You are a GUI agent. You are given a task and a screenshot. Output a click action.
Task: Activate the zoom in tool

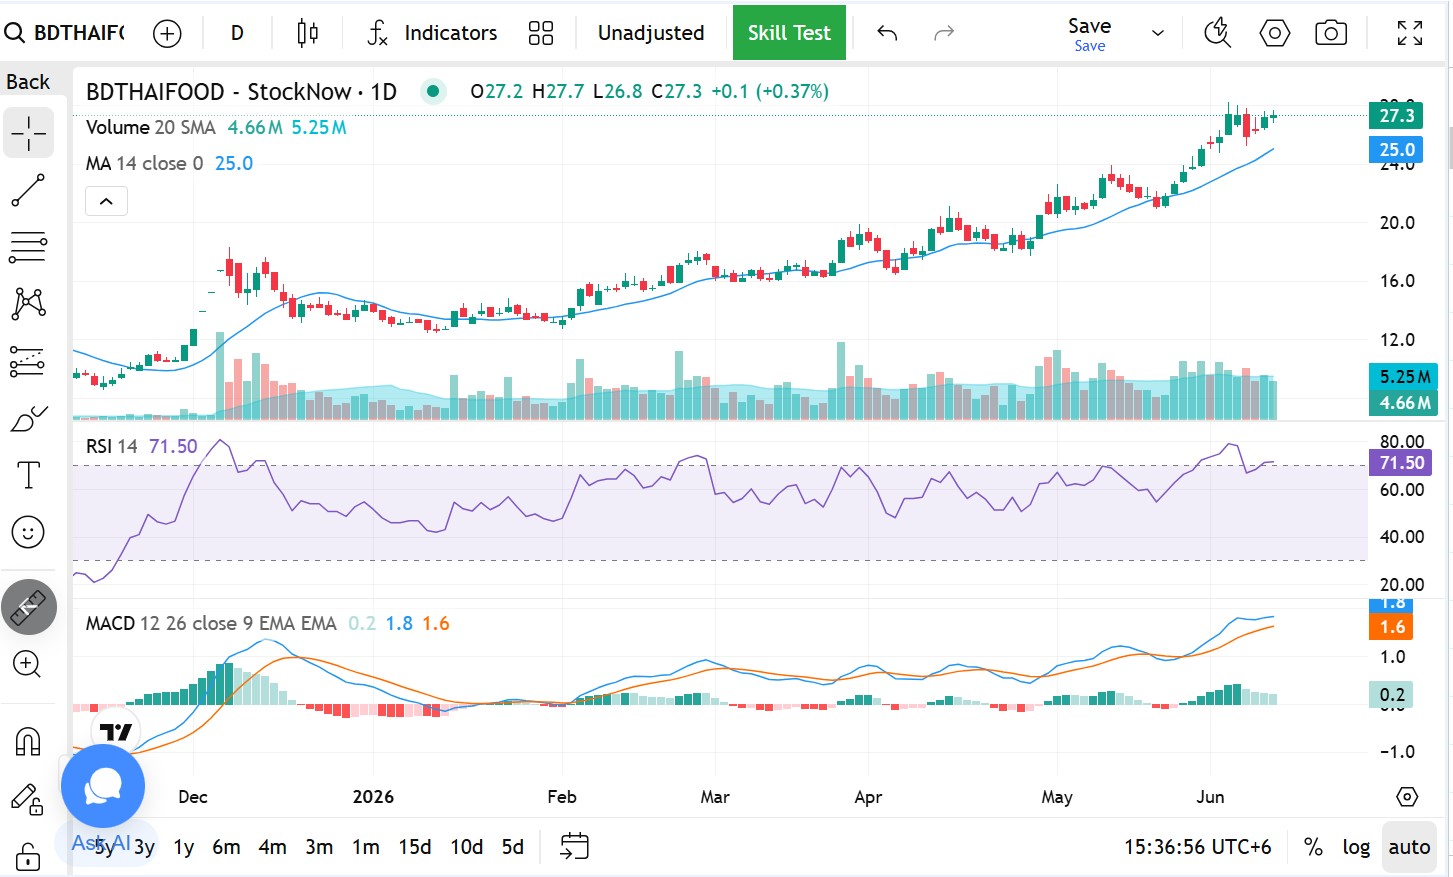coord(28,664)
